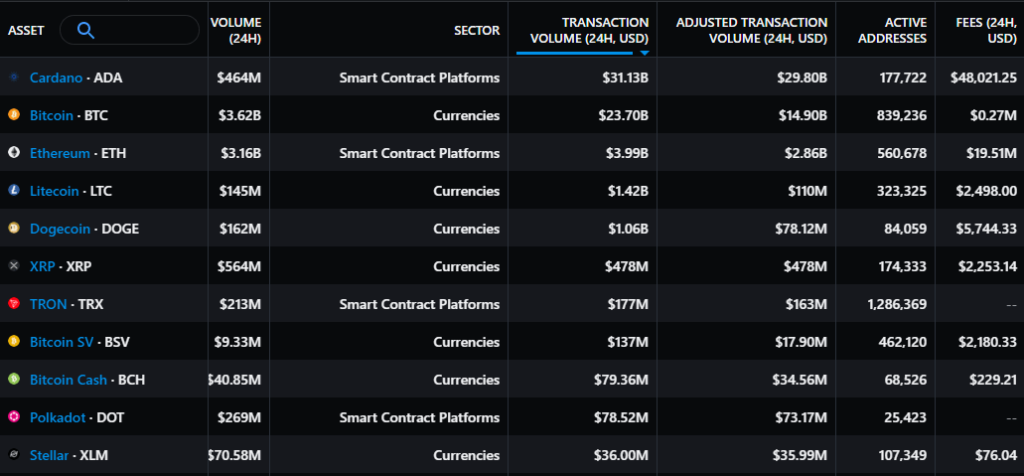The height and width of the screenshot is (476, 1024).
Task: Sort by Fees (24H, USD) header
Action: 985,31
